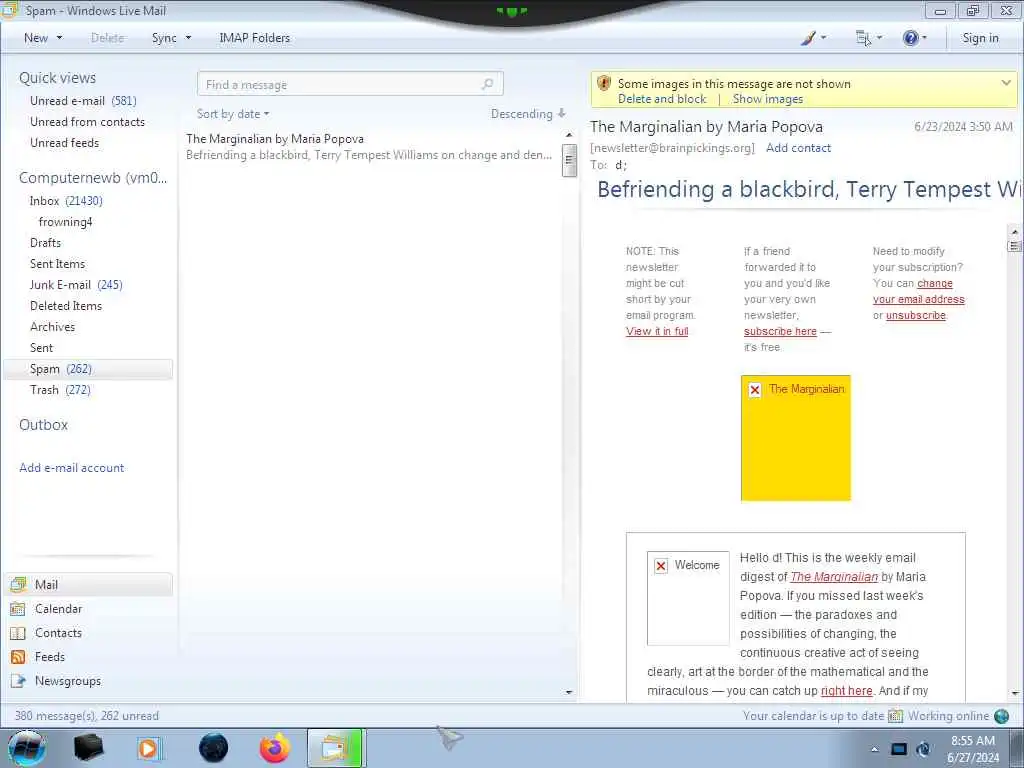Open the Sent Items folder
Viewport: 1024px width, 768px height.
point(57,264)
